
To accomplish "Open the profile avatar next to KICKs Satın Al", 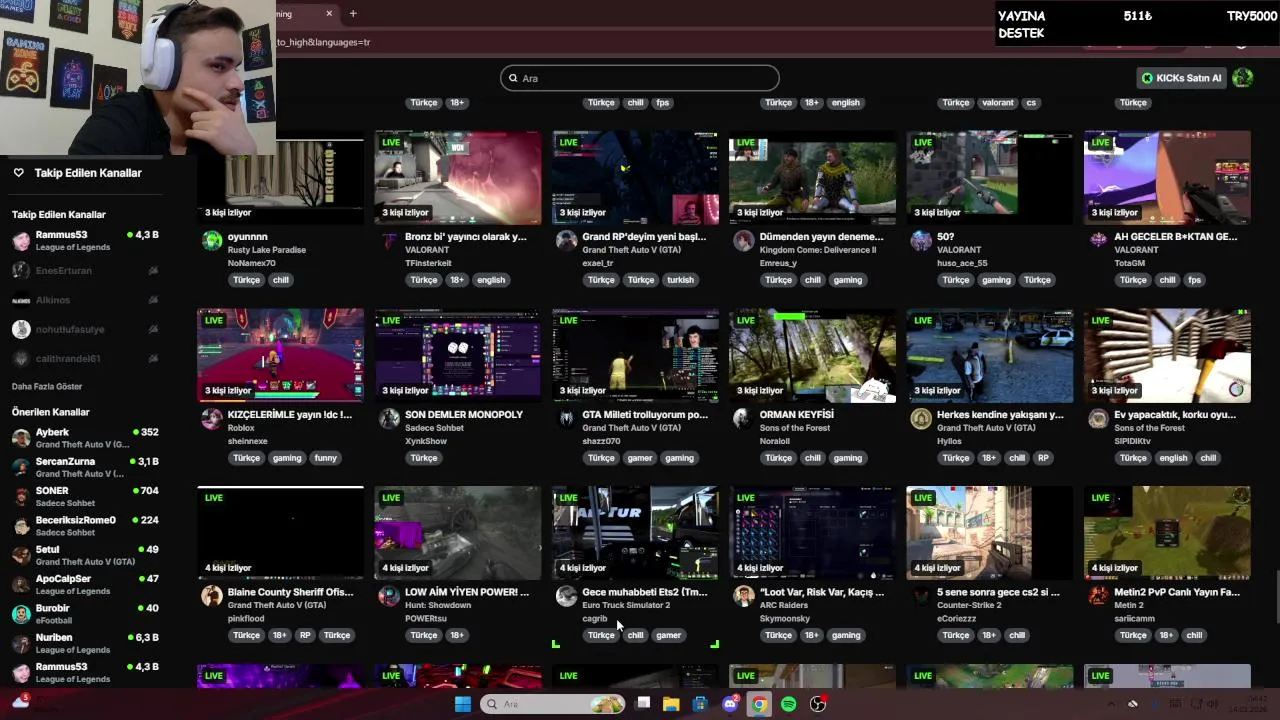I will (x=1242, y=78).
